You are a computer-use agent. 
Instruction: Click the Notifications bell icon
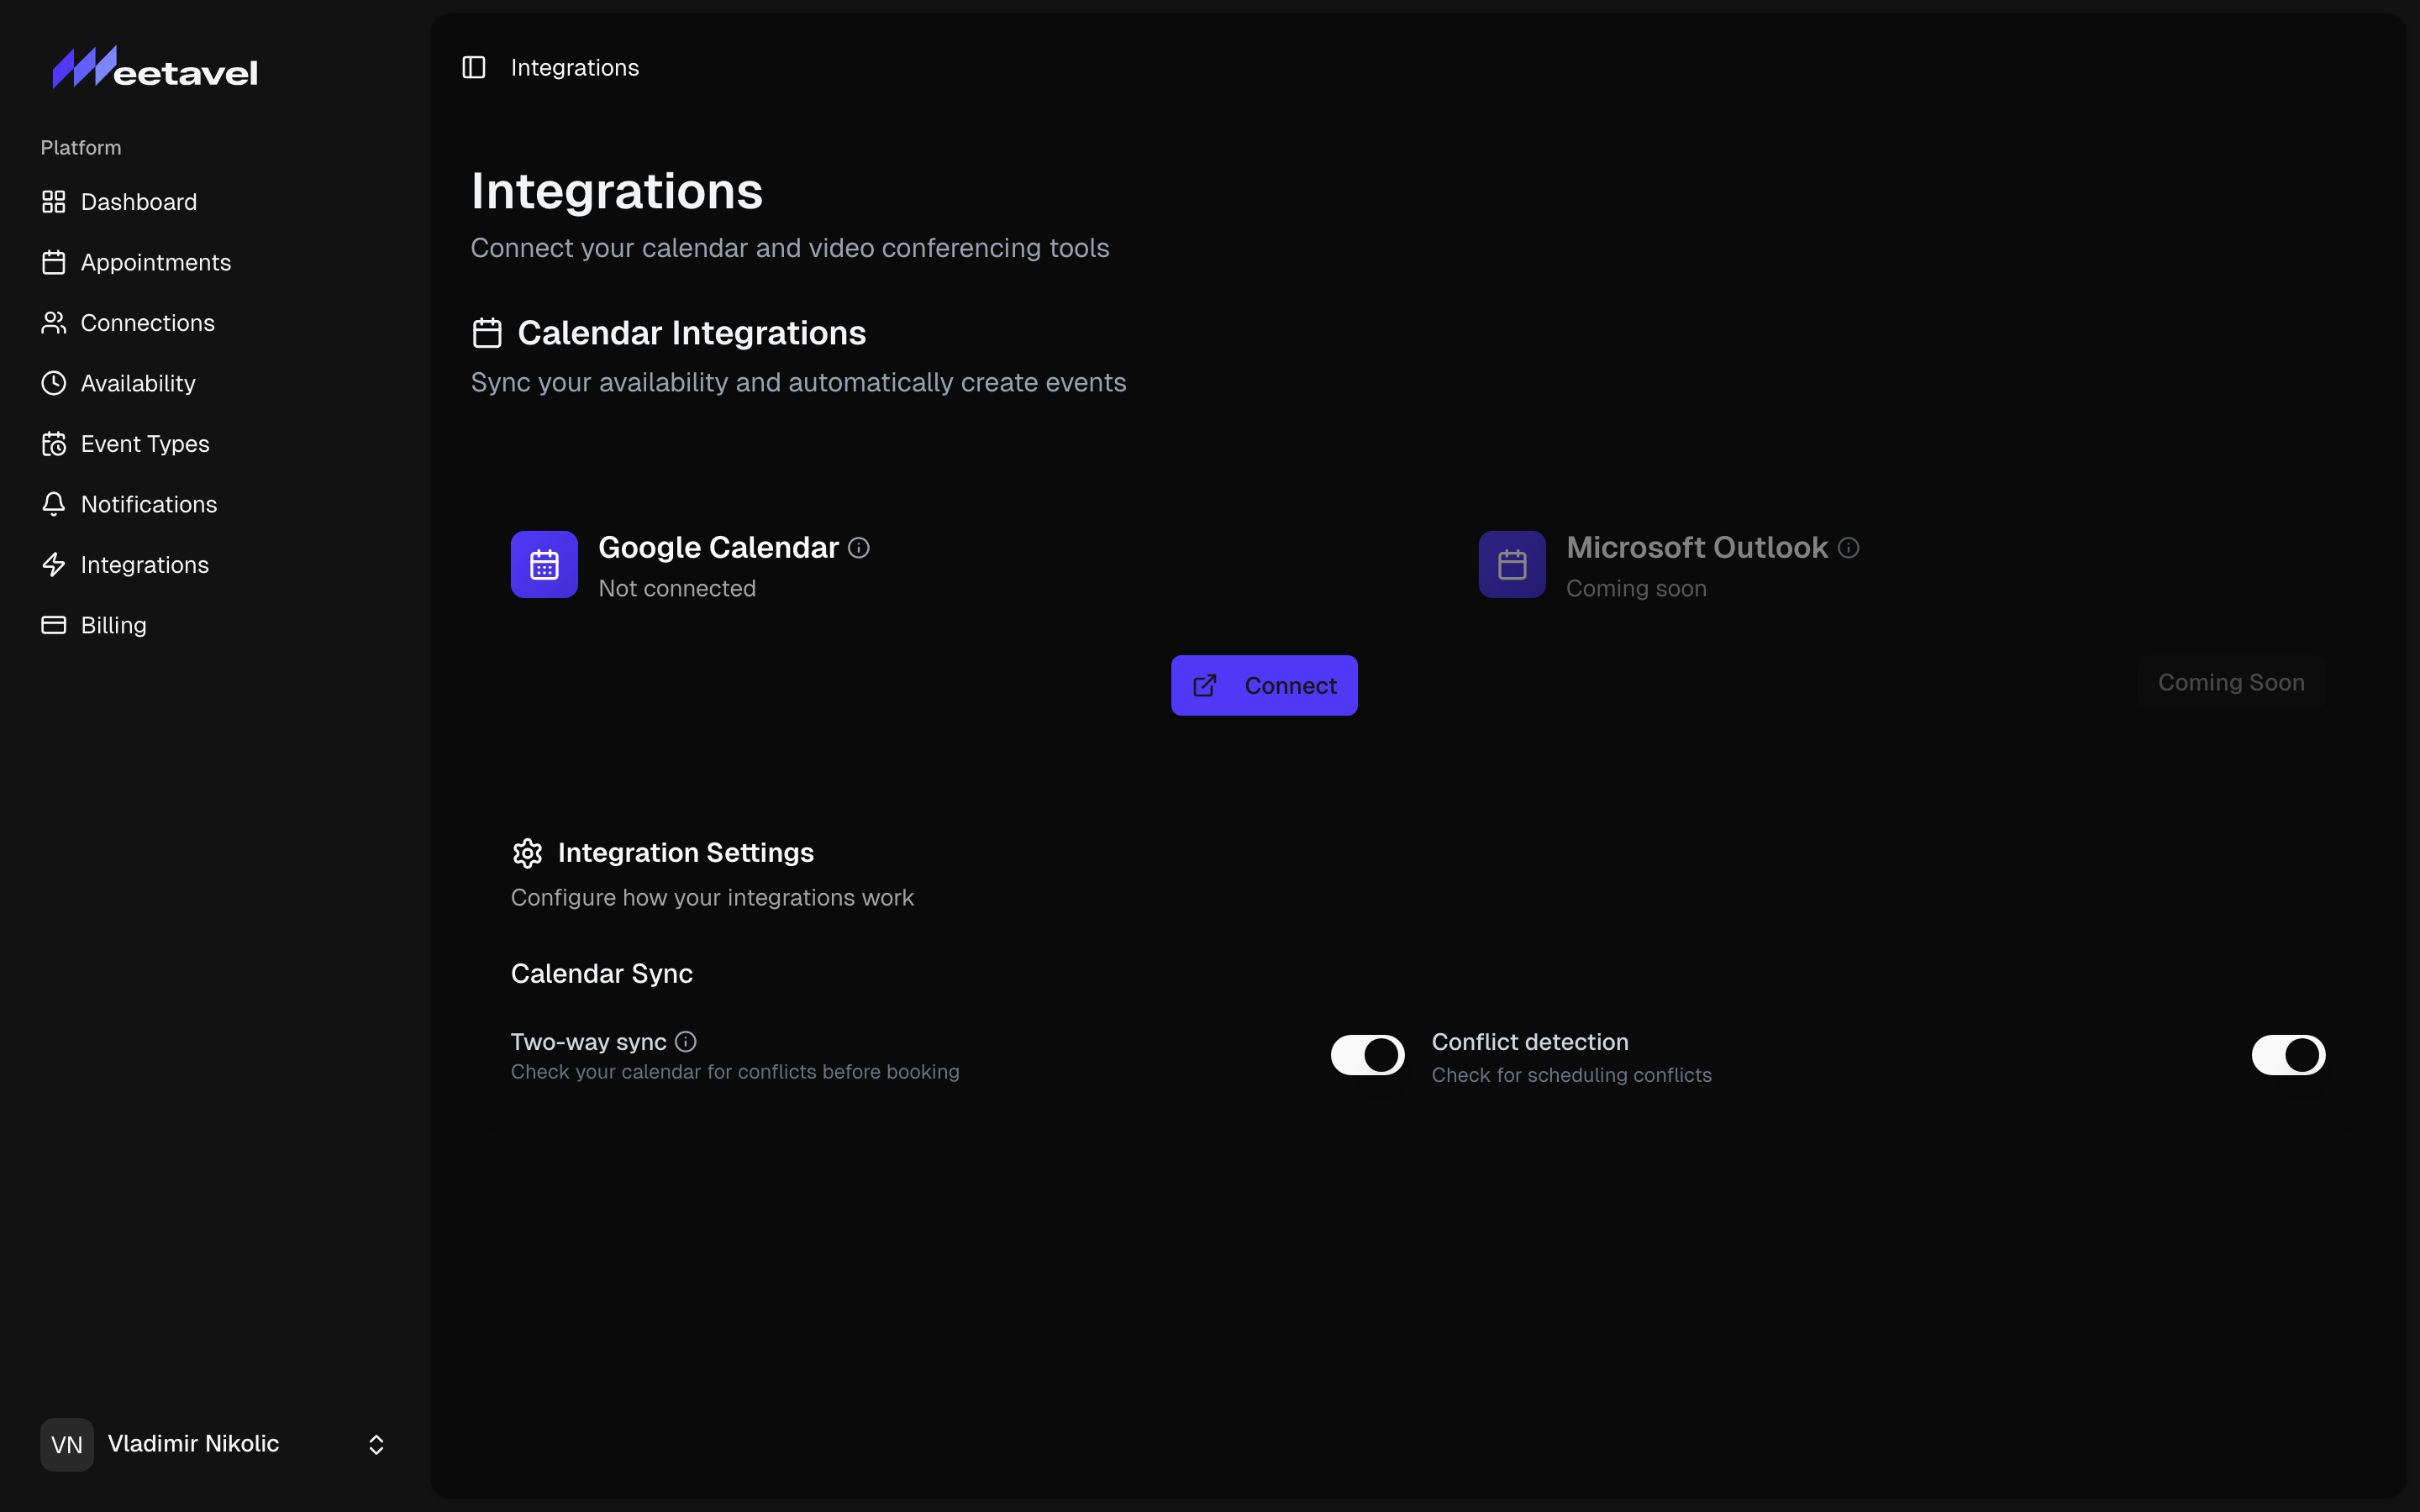pos(54,504)
